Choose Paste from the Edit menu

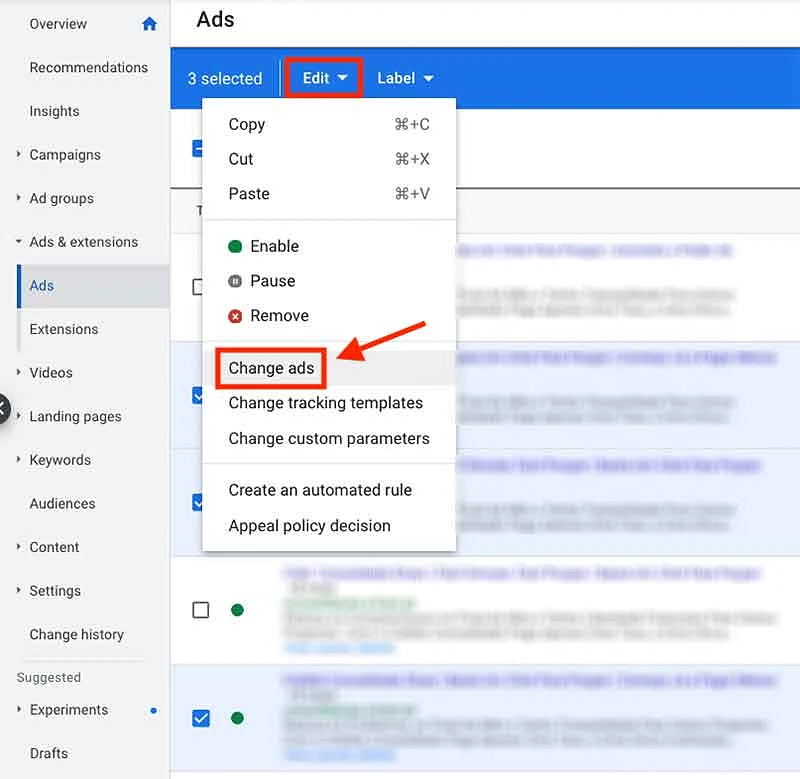[x=329, y=194]
